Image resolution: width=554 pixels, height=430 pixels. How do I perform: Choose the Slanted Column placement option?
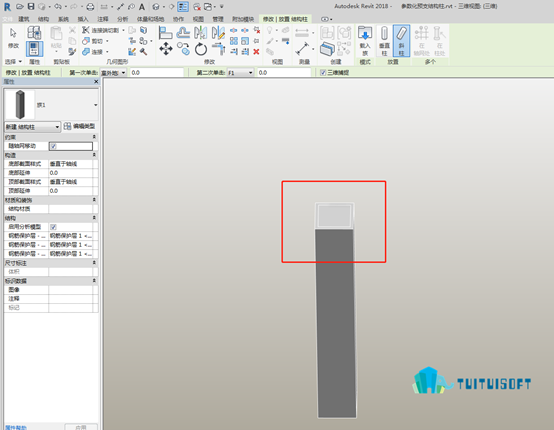(401, 41)
